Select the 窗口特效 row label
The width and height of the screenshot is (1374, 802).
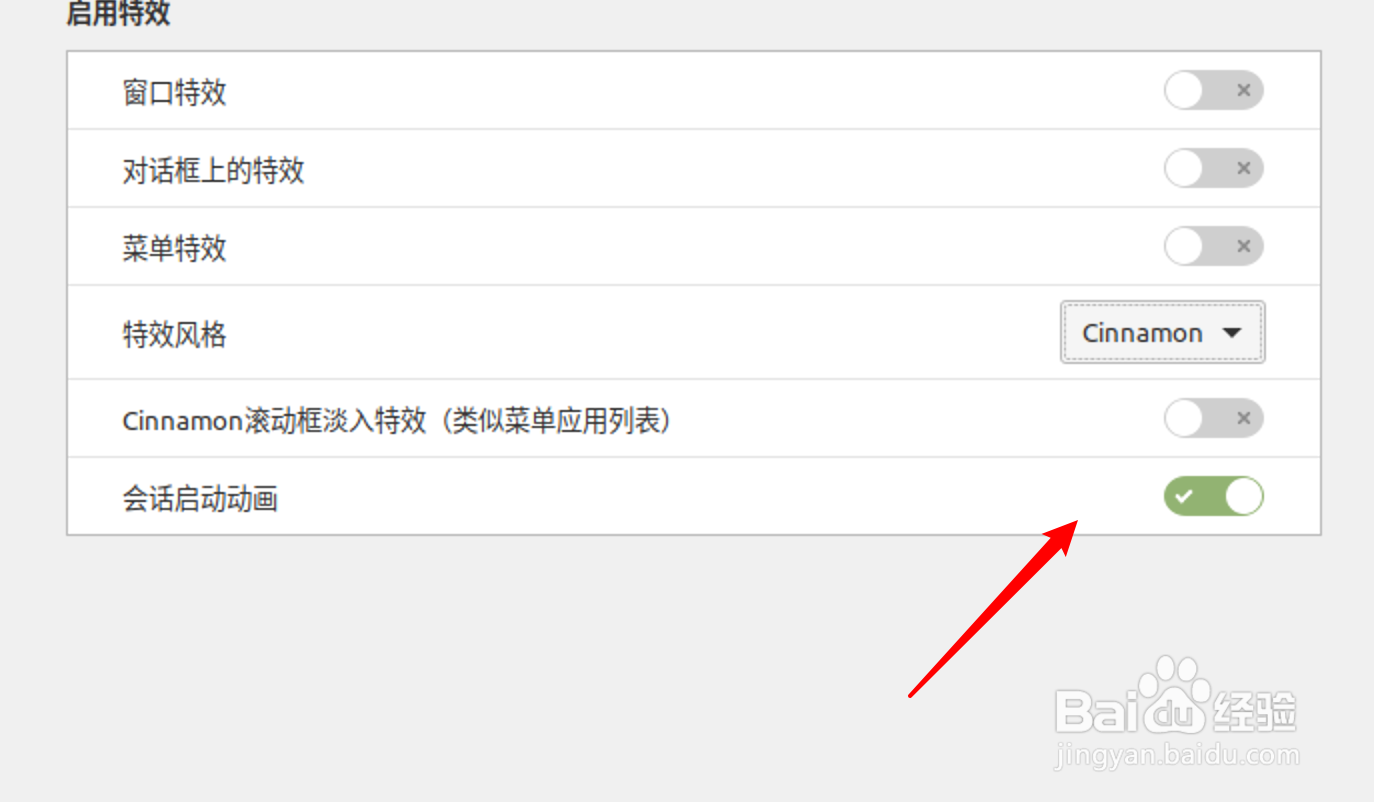[175, 92]
